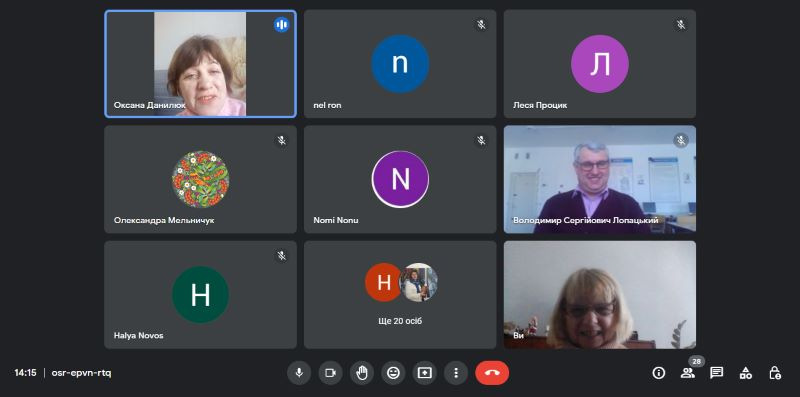
Task: Open host controls lock icon
Action: click(x=775, y=373)
